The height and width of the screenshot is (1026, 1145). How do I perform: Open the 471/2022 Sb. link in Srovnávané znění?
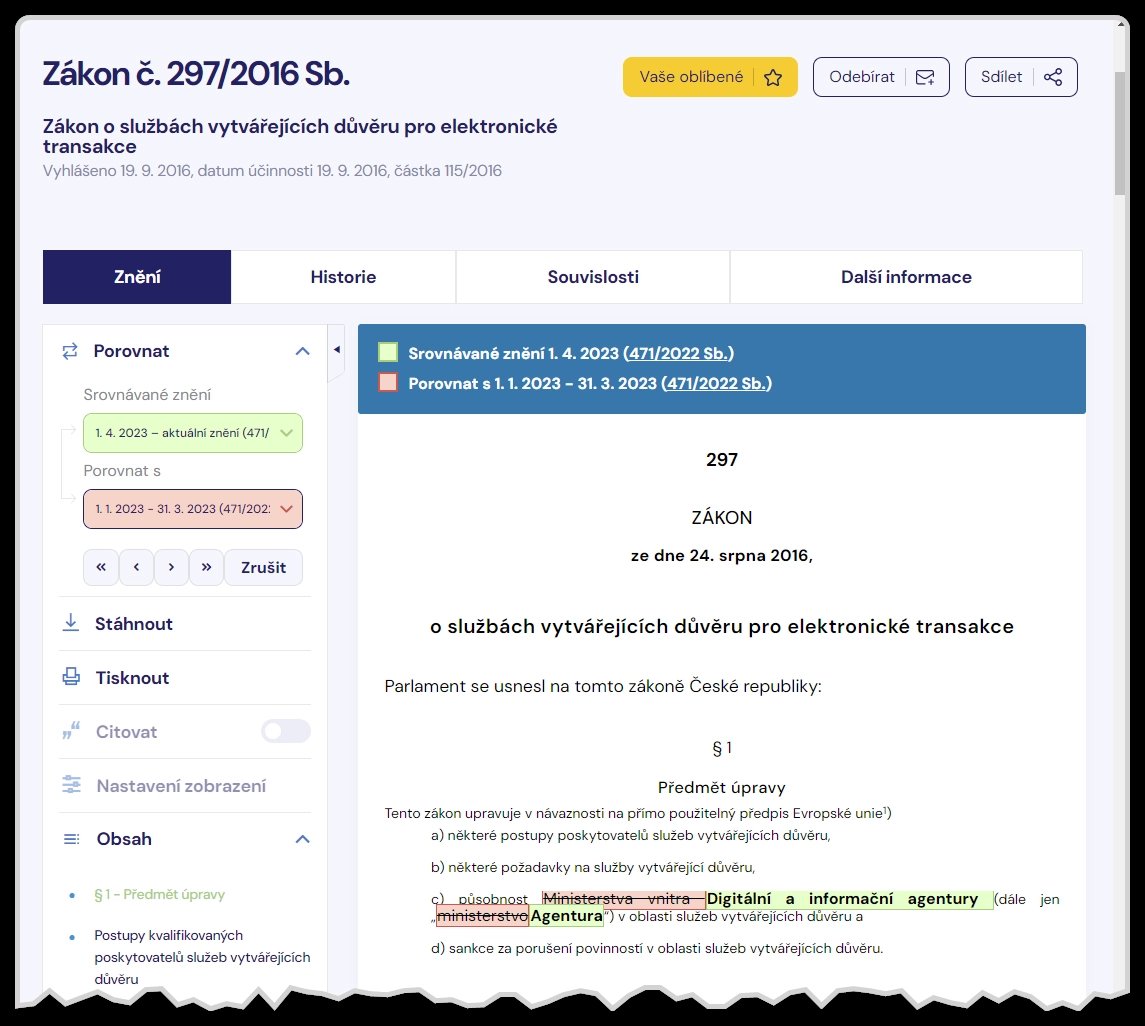(x=679, y=353)
